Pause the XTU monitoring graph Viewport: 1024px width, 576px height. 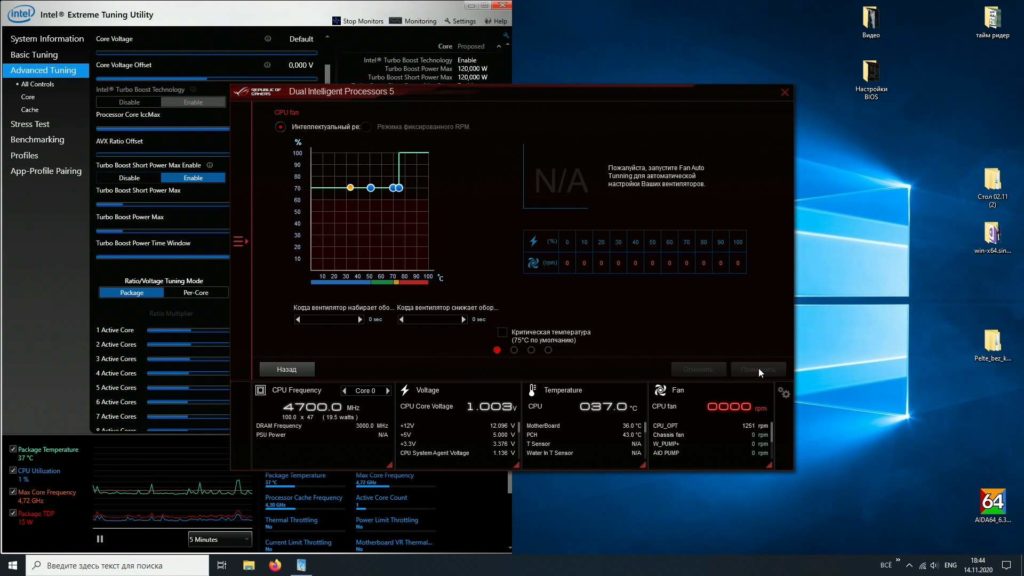pos(100,539)
